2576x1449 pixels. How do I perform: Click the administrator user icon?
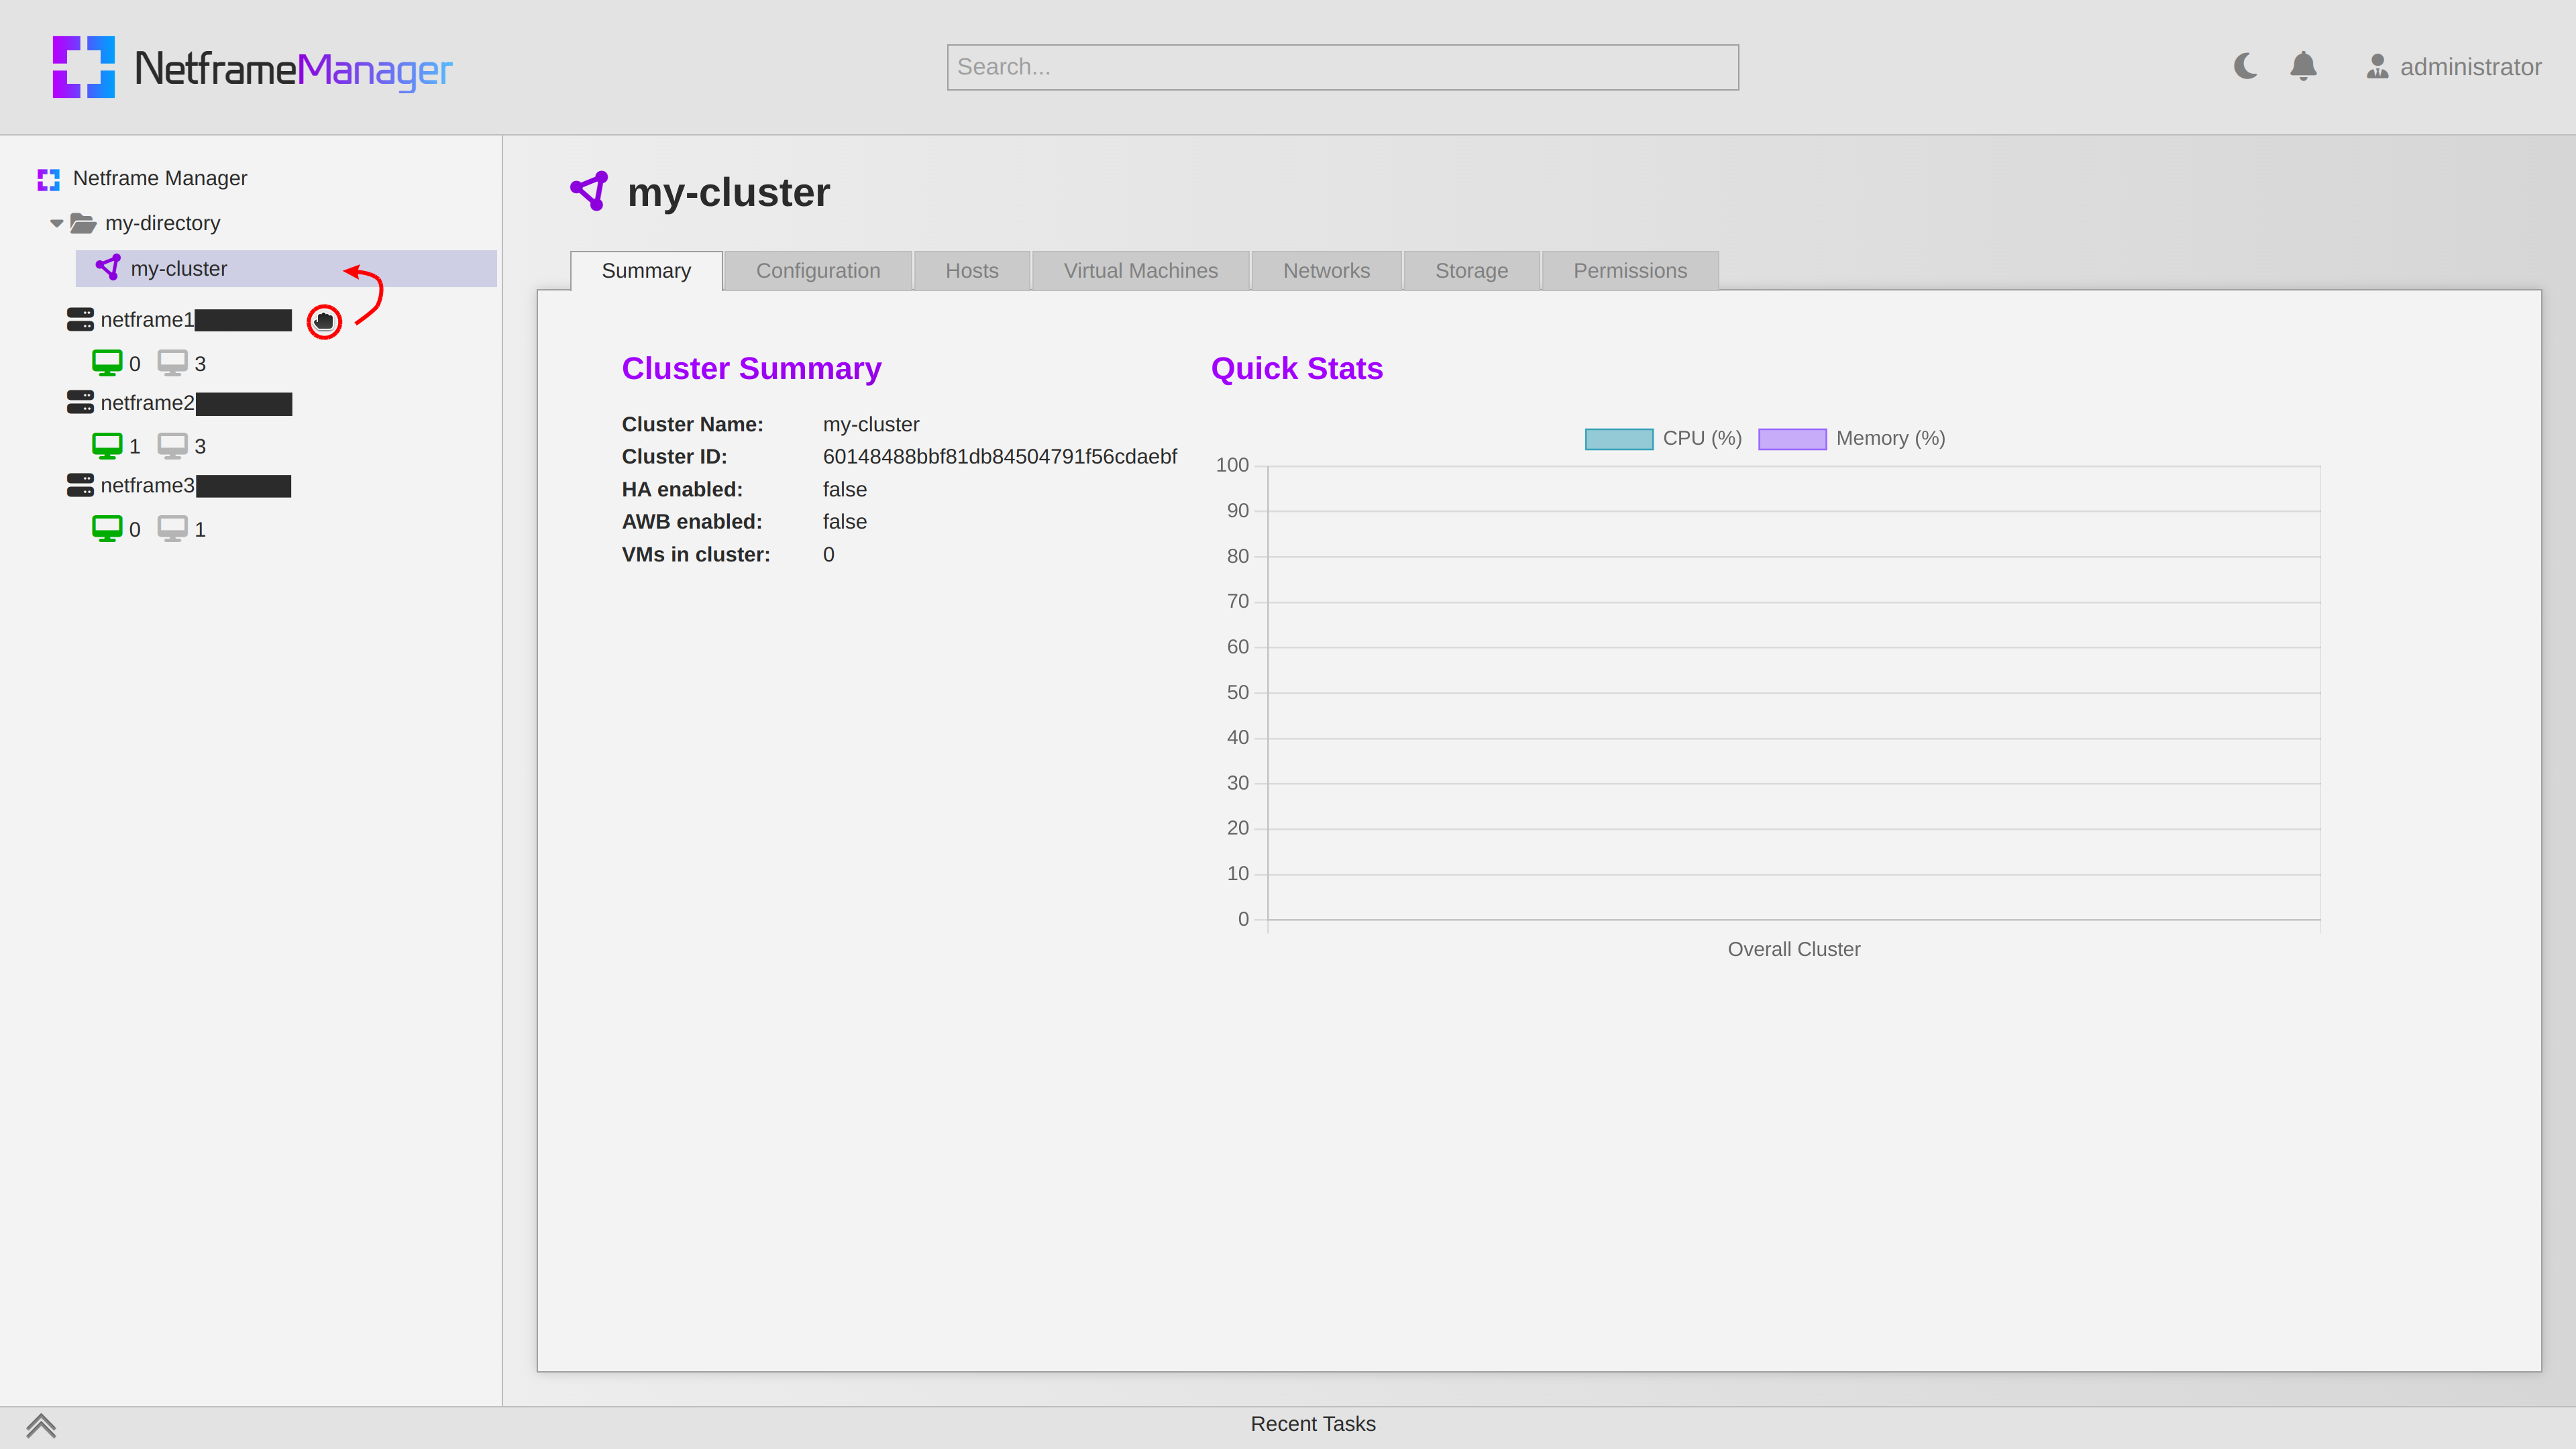pos(2377,66)
